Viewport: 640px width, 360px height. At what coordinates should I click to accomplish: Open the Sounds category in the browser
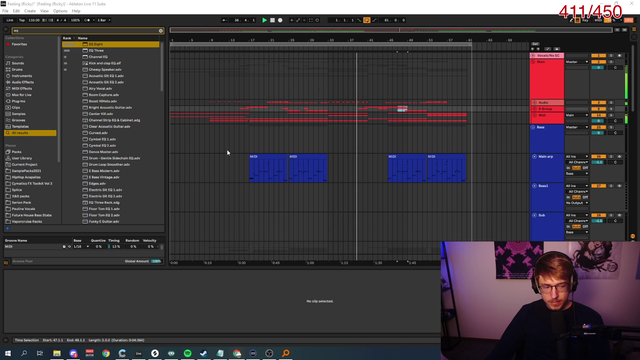click(x=18, y=63)
